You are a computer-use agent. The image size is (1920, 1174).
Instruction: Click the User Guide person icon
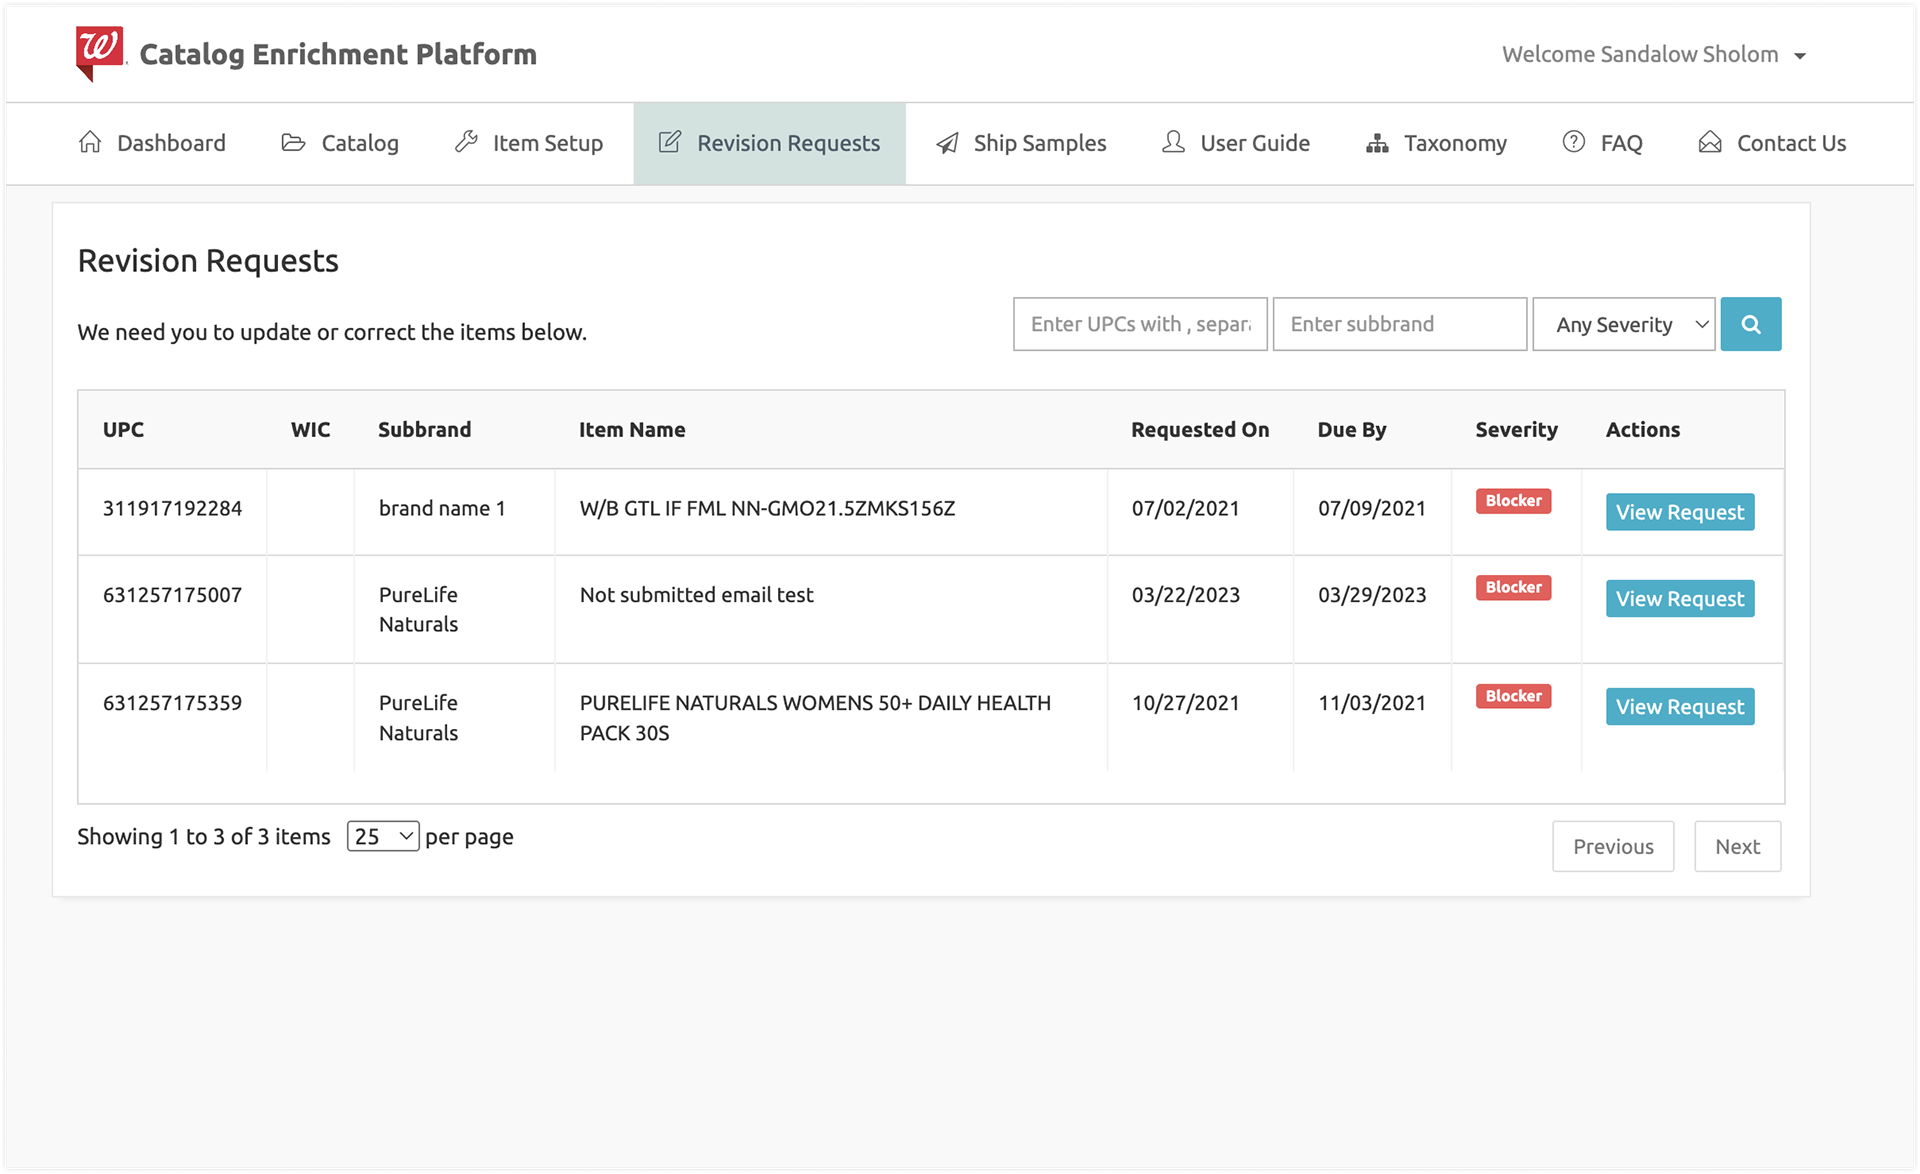click(x=1173, y=142)
